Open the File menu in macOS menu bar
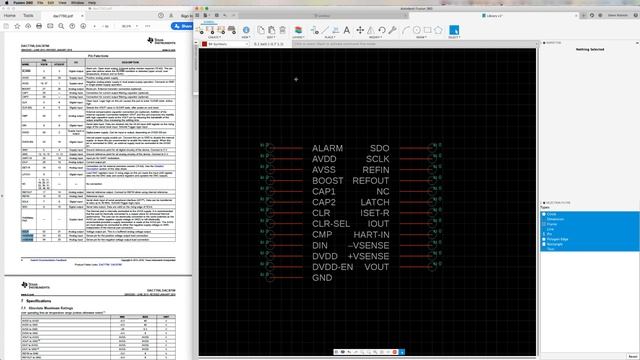Screen dimensions: 640x360 (40, 2)
